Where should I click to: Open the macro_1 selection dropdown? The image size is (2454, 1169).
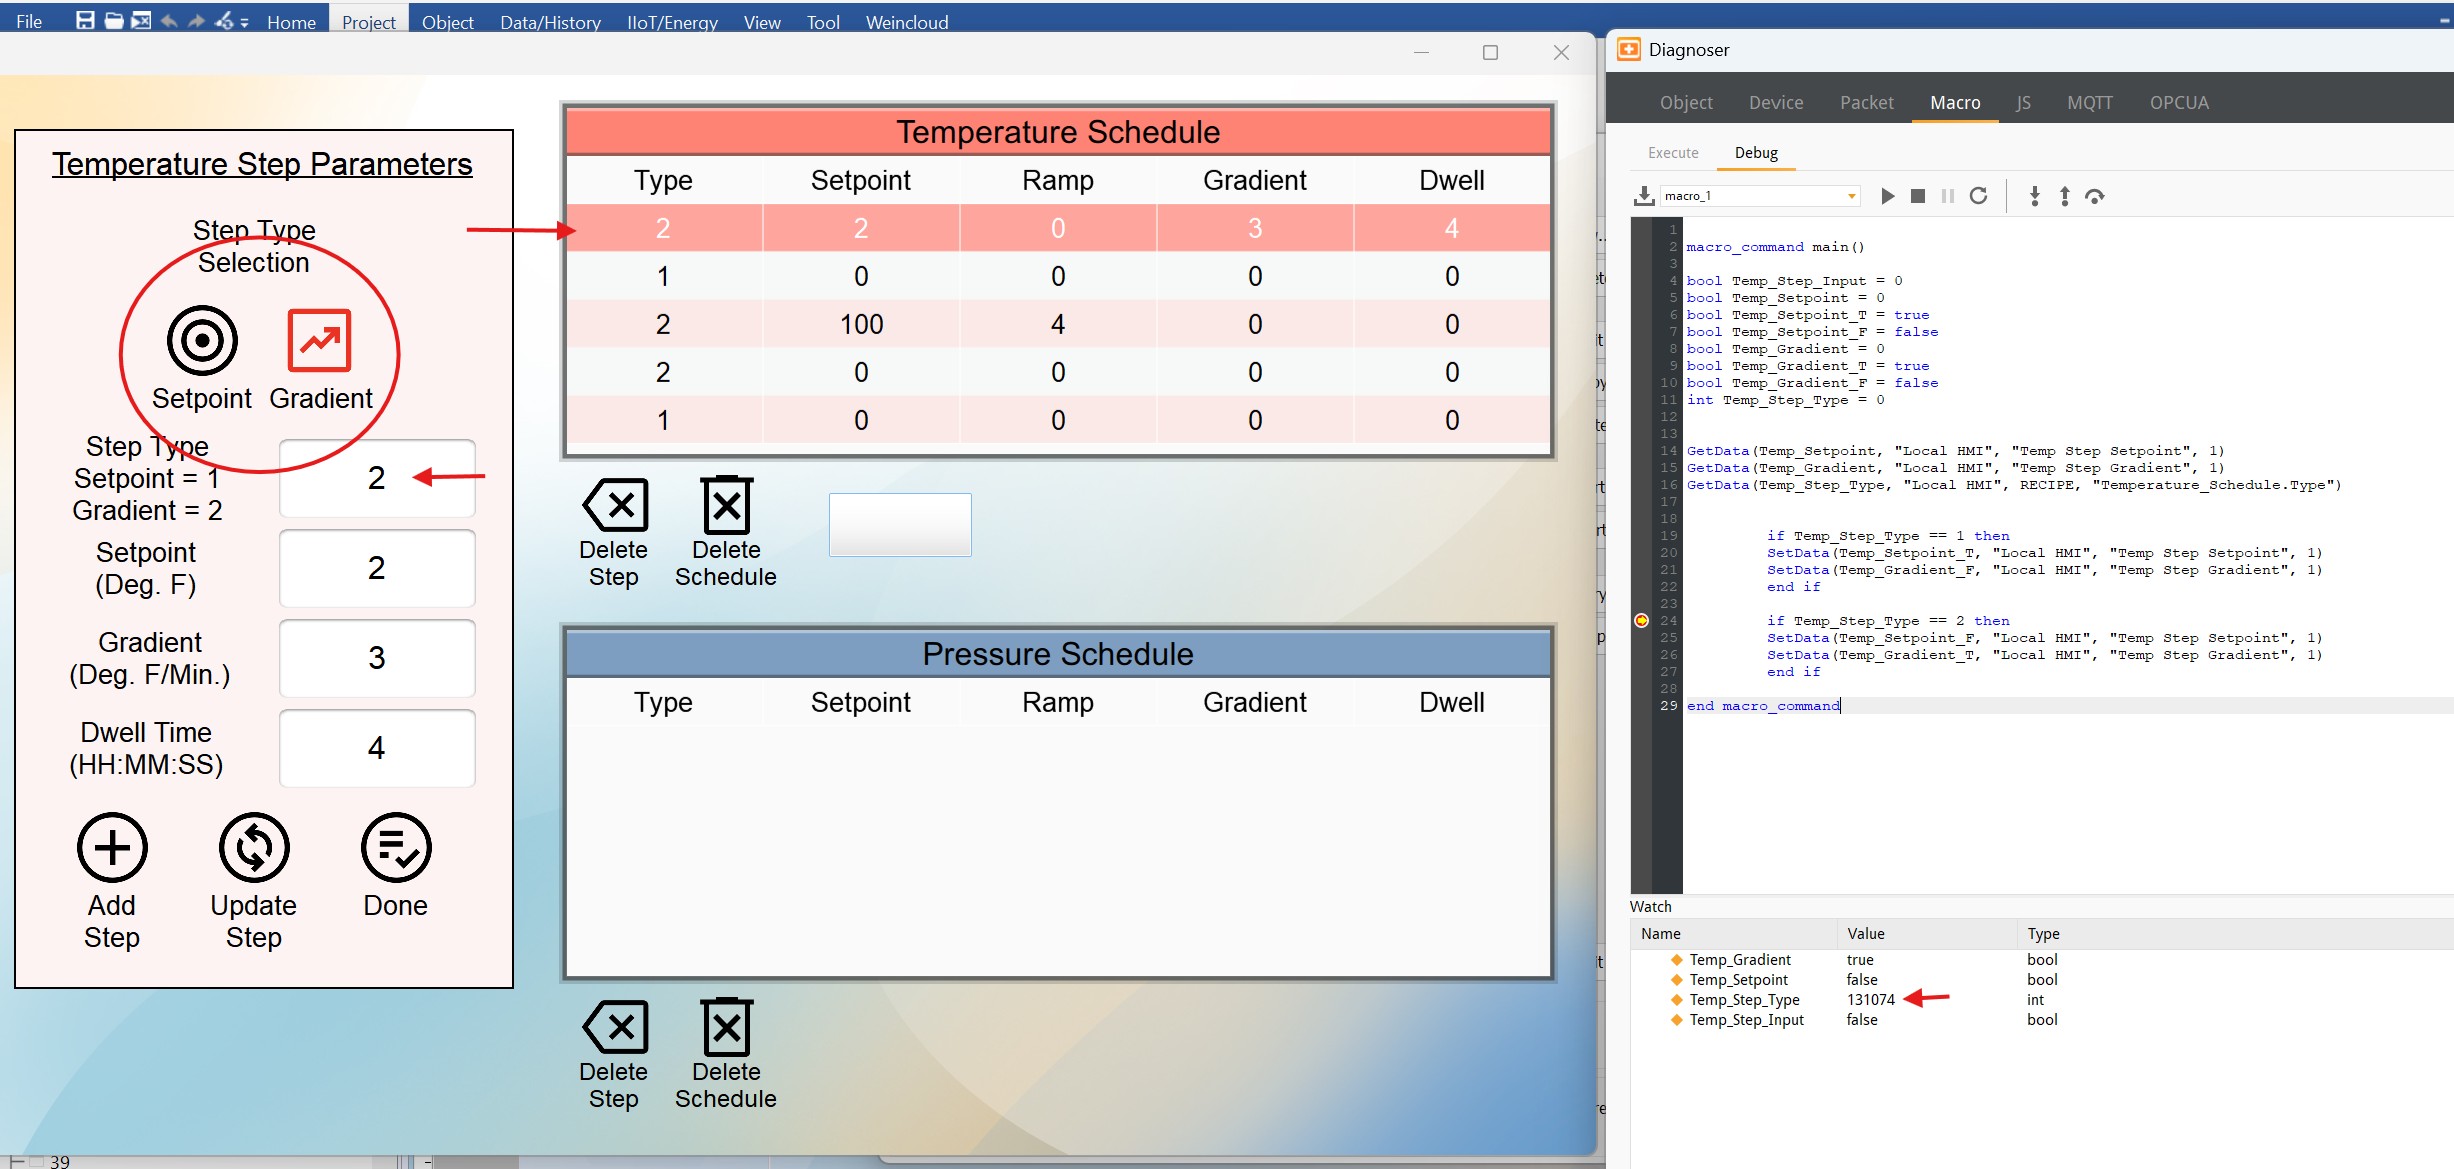1852,196
